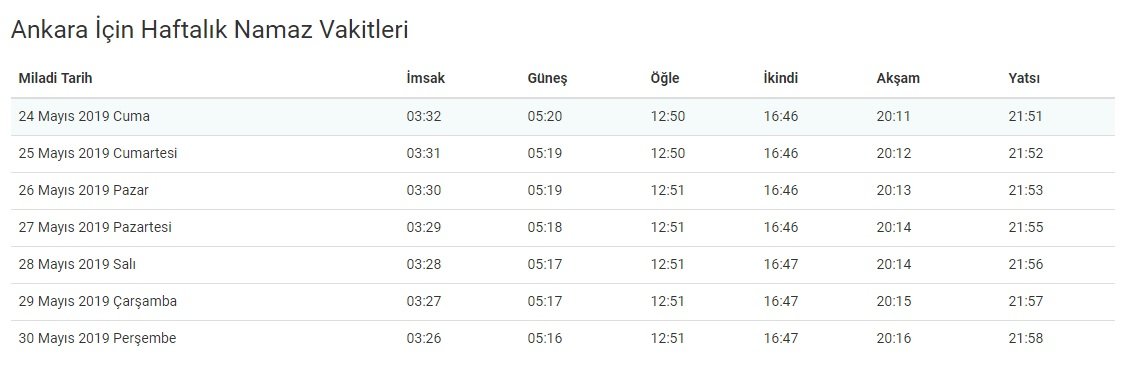This screenshot has width=1124, height=370.
Task: Select the 28 Mayıs 2019 Salı row
Action: pyautogui.click(x=564, y=265)
